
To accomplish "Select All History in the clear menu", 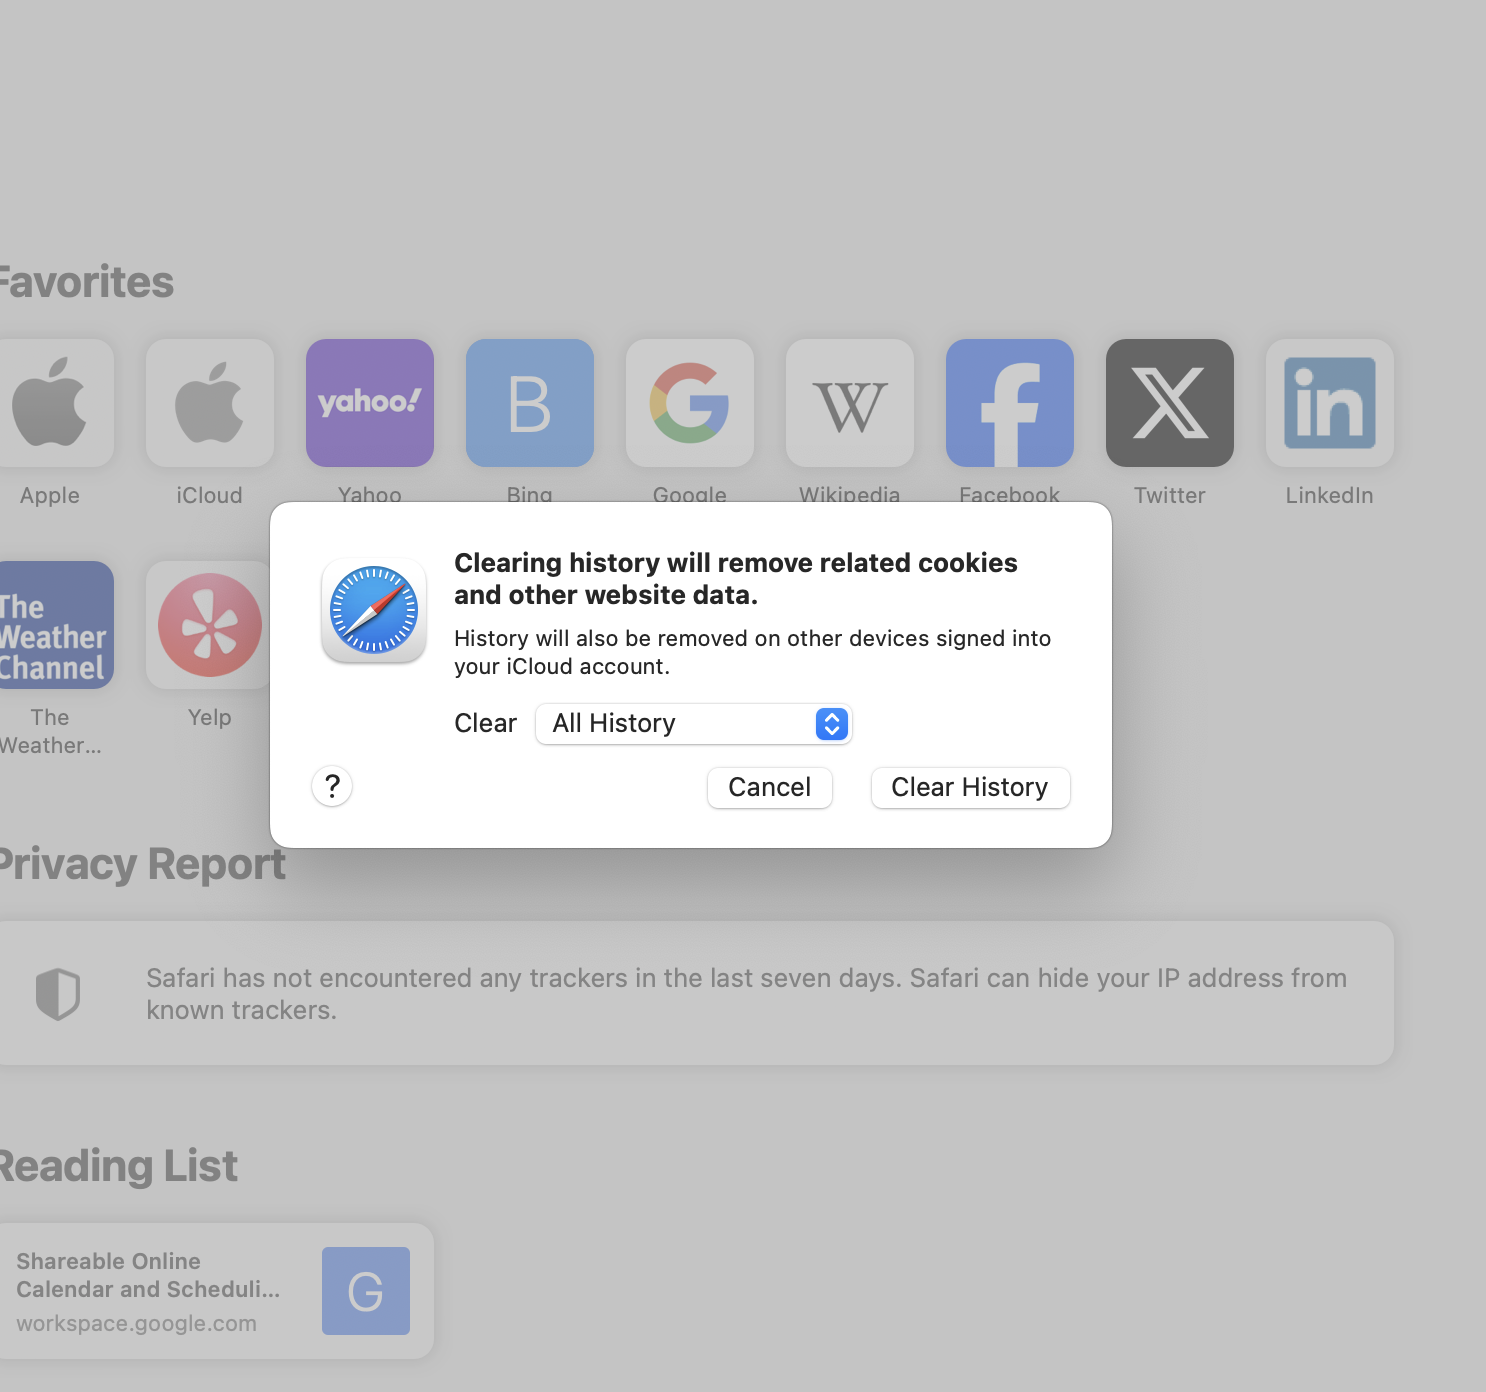I will [614, 723].
